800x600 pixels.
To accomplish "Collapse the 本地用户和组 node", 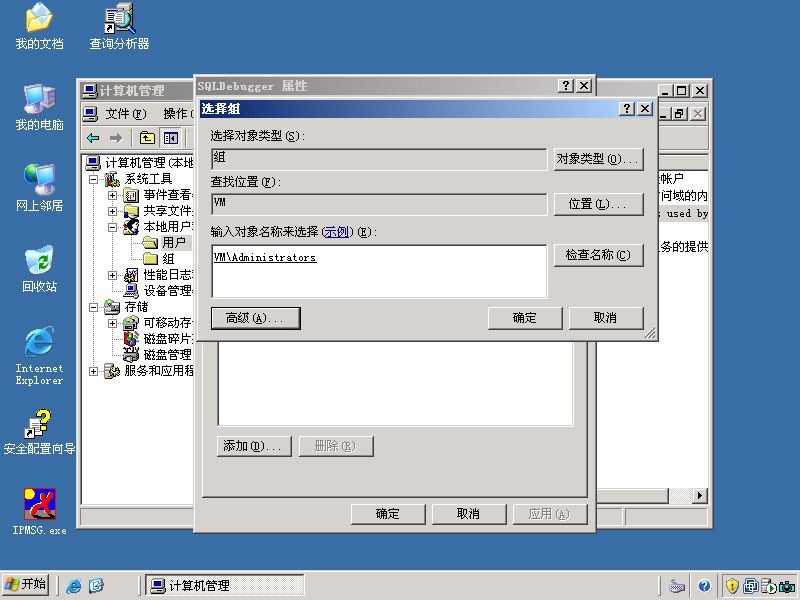I will click(x=112, y=227).
